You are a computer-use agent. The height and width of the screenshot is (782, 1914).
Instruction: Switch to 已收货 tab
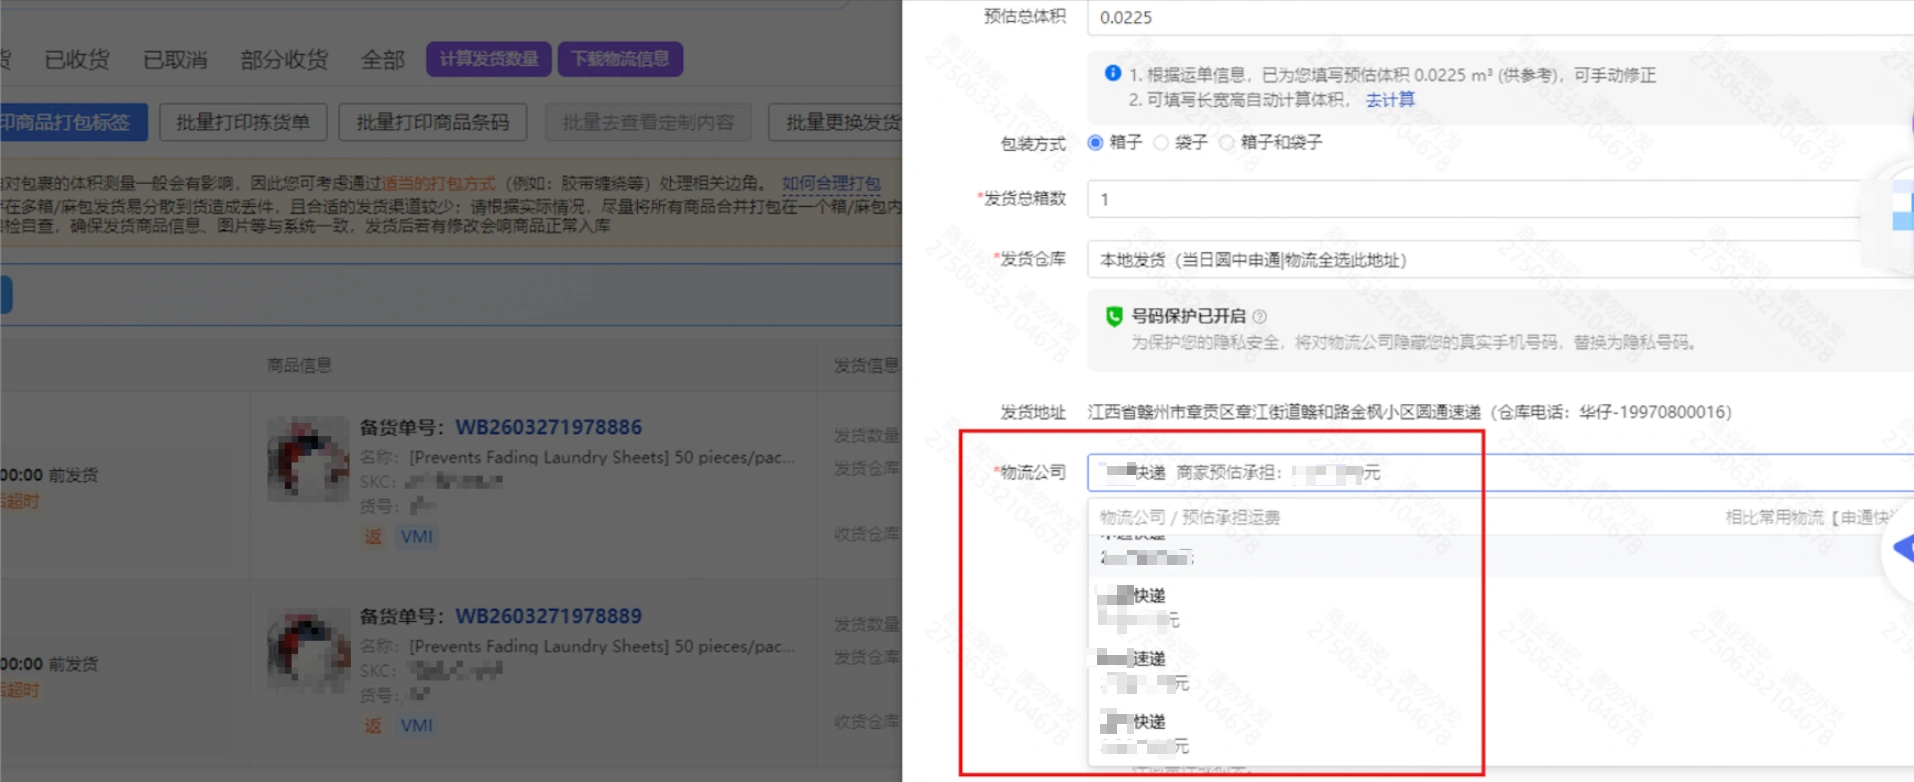pyautogui.click(x=77, y=60)
